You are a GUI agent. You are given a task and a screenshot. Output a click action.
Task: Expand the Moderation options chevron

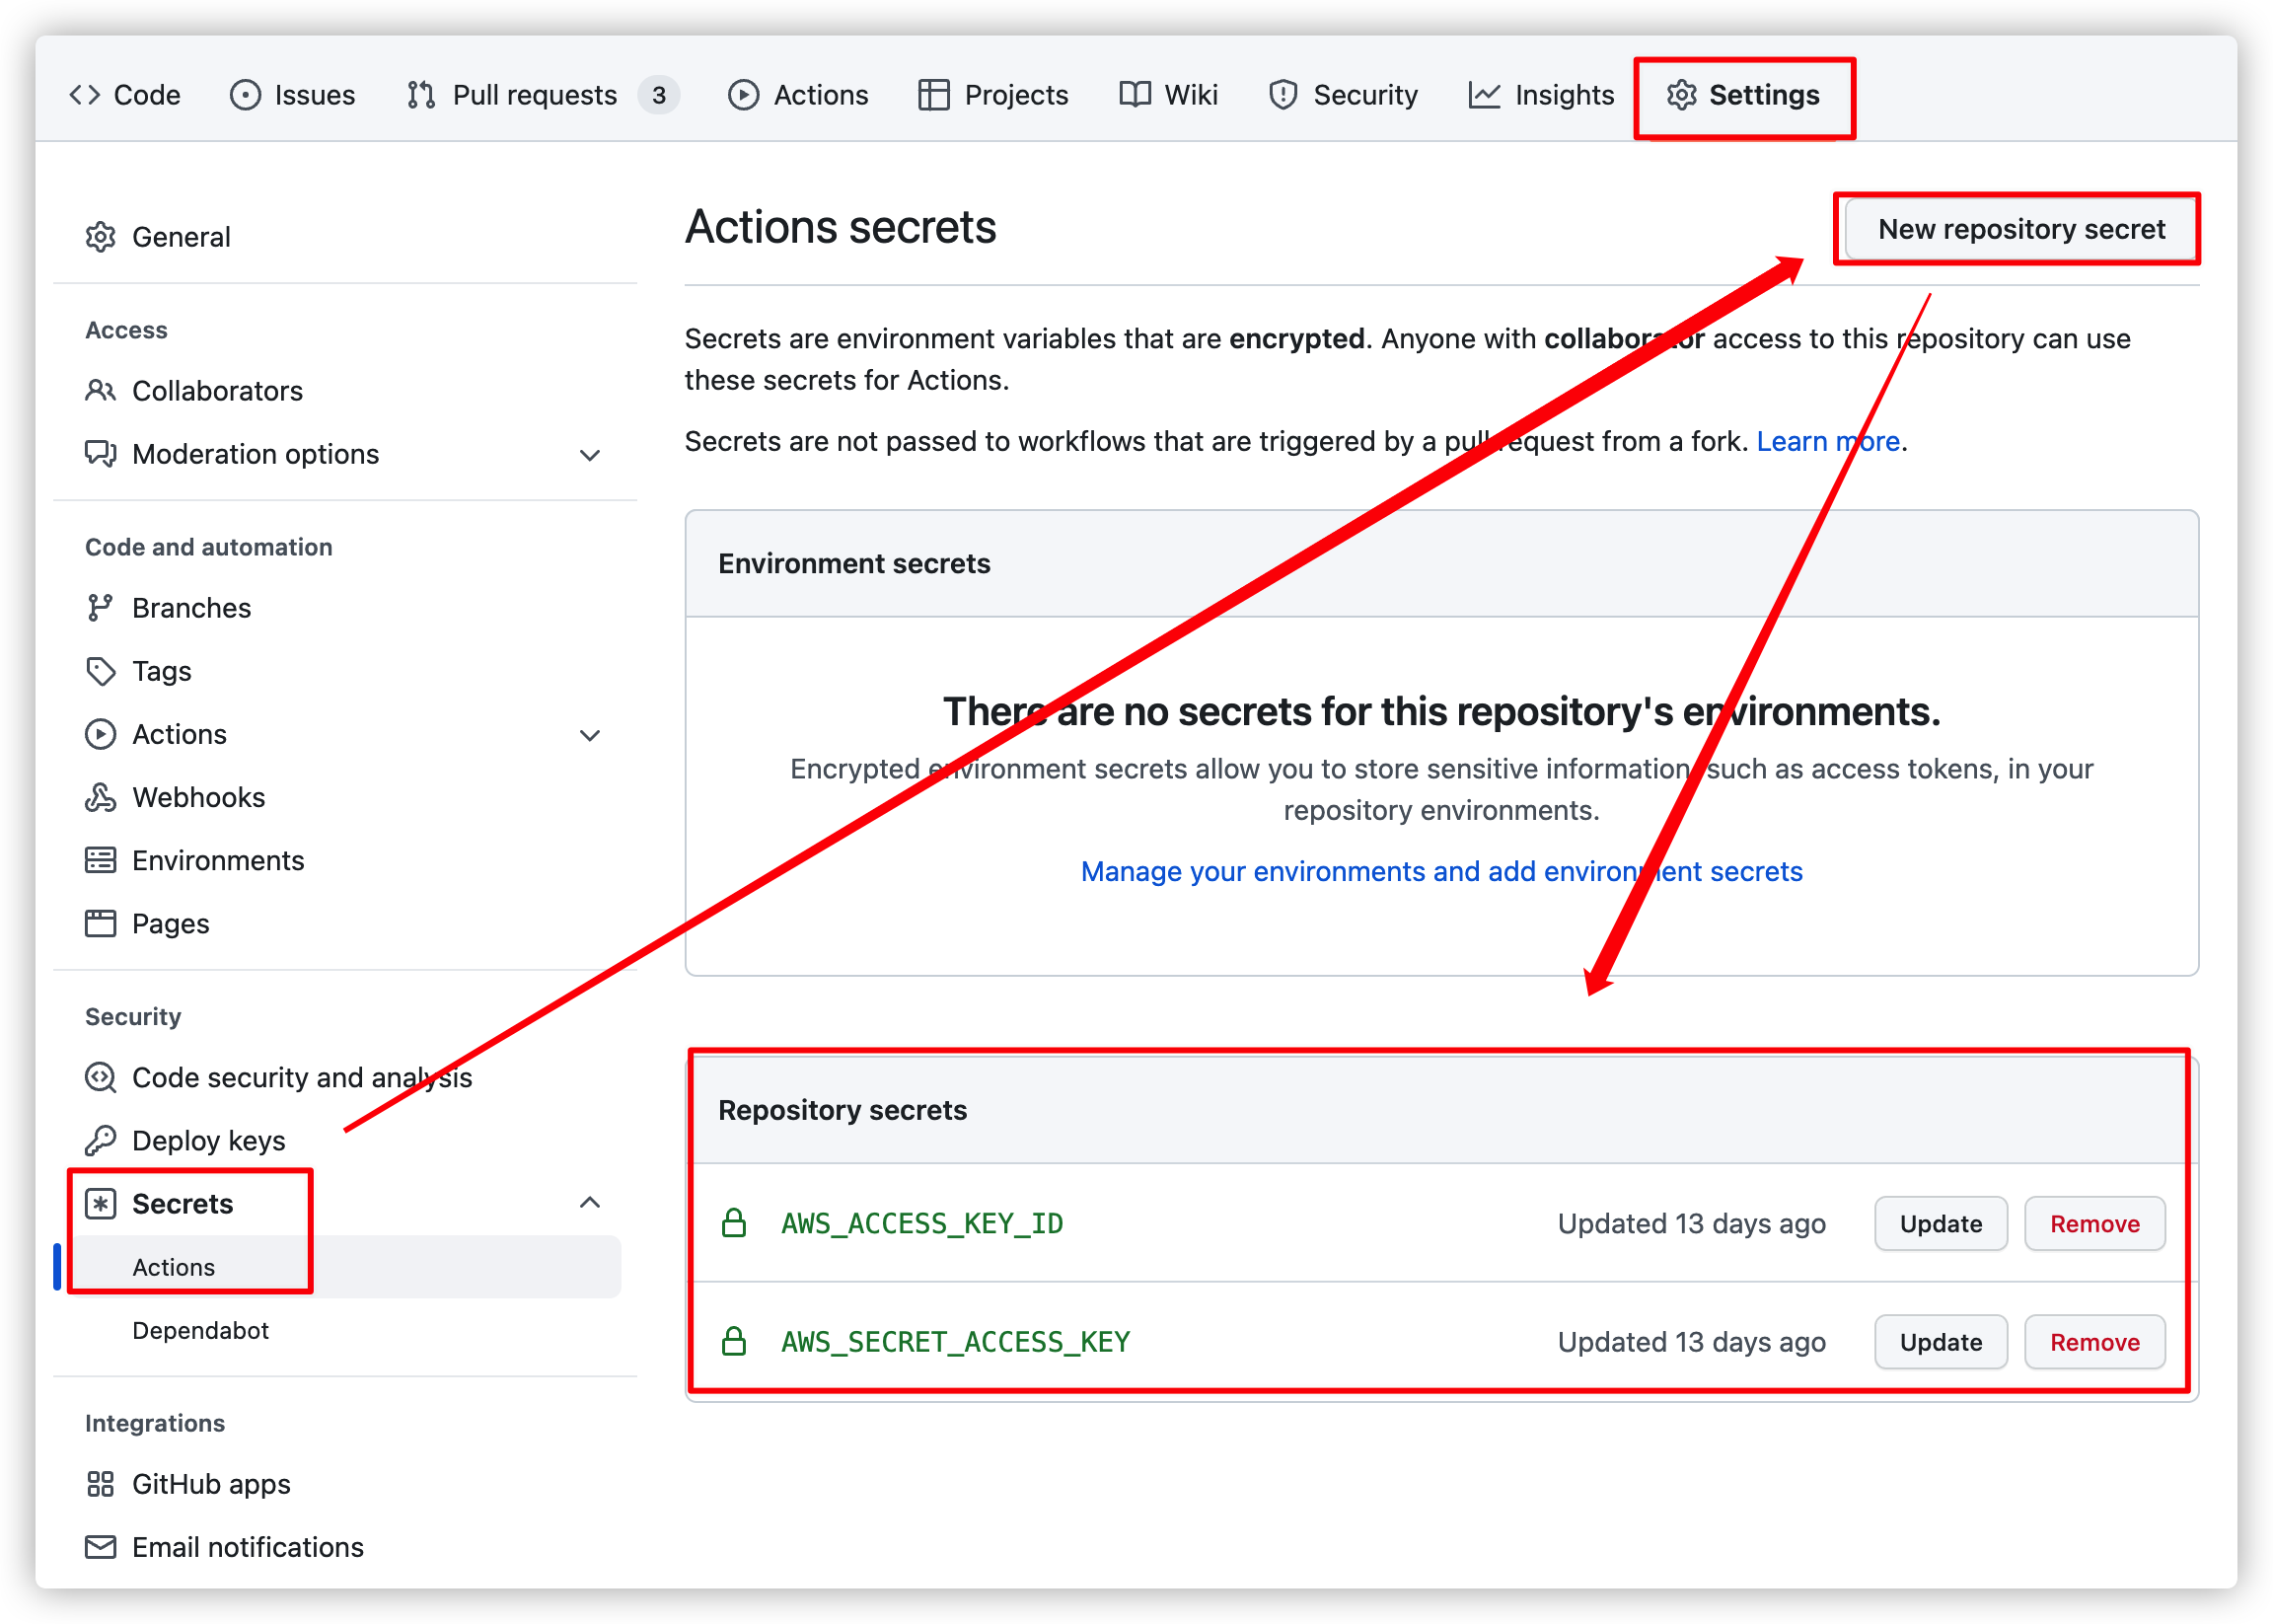[x=590, y=455]
